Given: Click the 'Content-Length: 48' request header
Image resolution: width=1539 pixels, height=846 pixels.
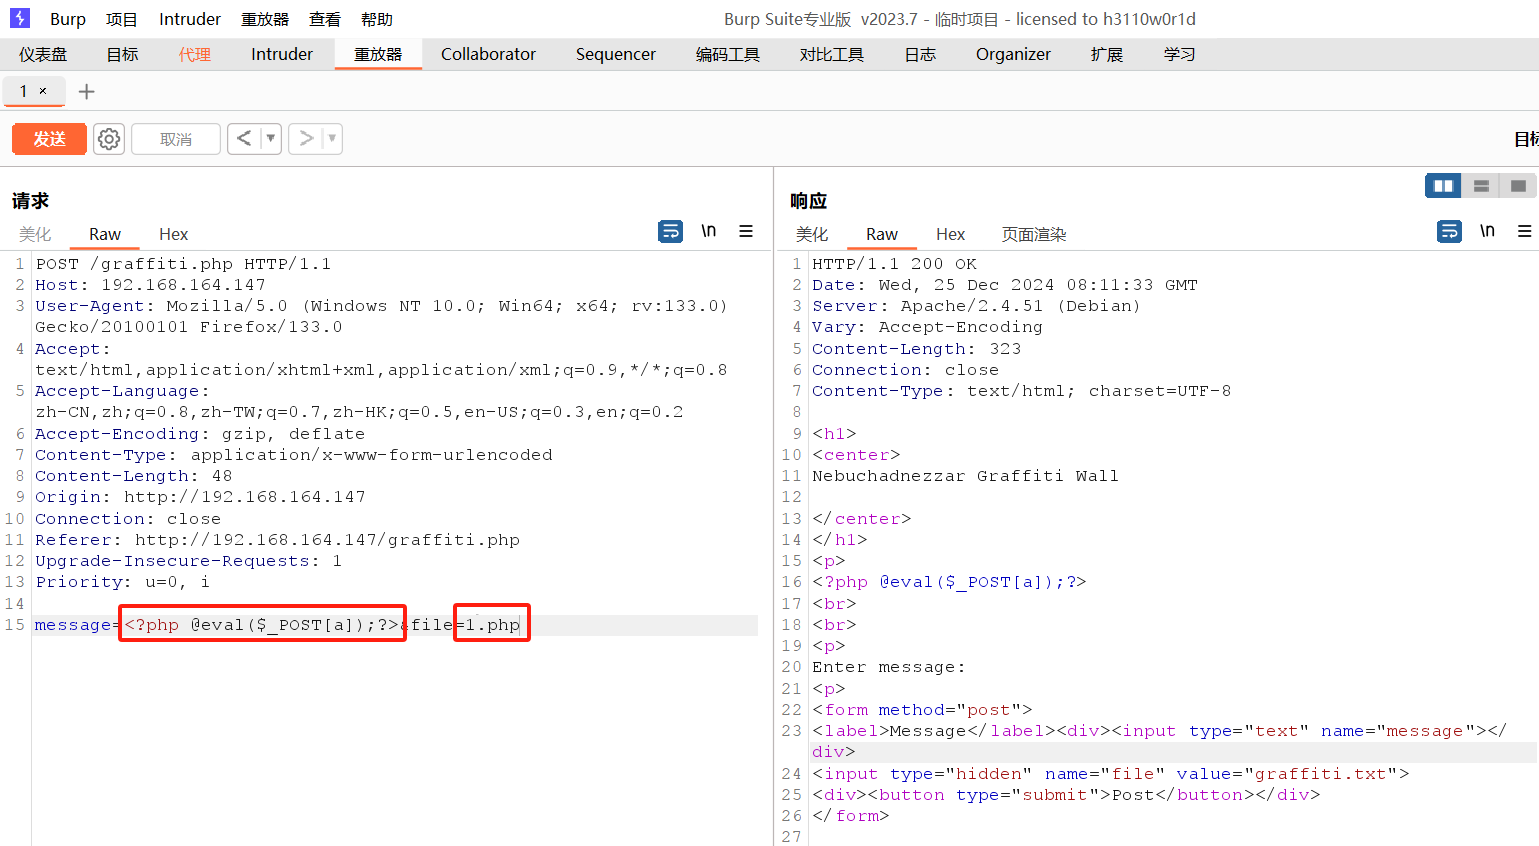Looking at the screenshot, I should pos(134,476).
